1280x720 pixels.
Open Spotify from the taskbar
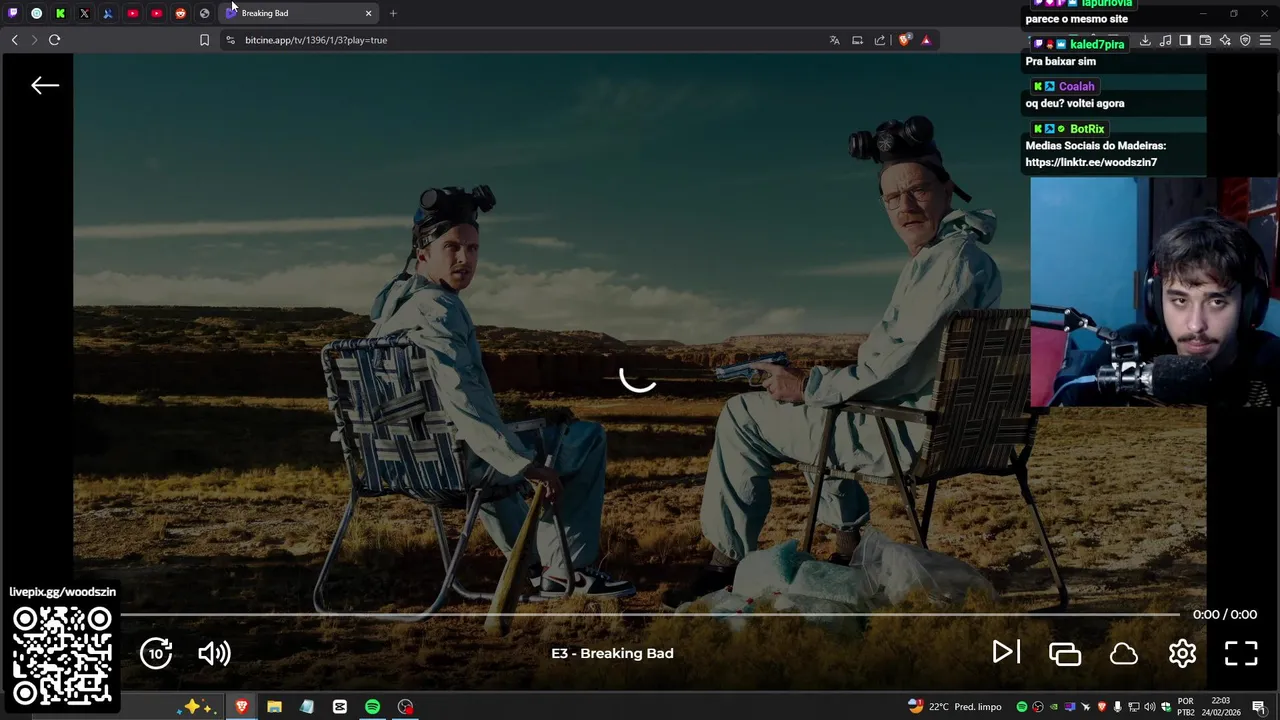[x=372, y=707]
